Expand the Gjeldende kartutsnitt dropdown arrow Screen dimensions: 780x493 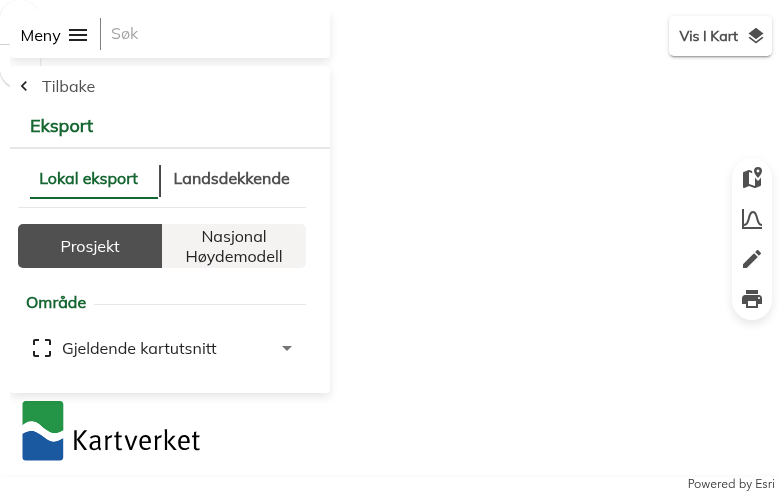pyautogui.click(x=287, y=349)
